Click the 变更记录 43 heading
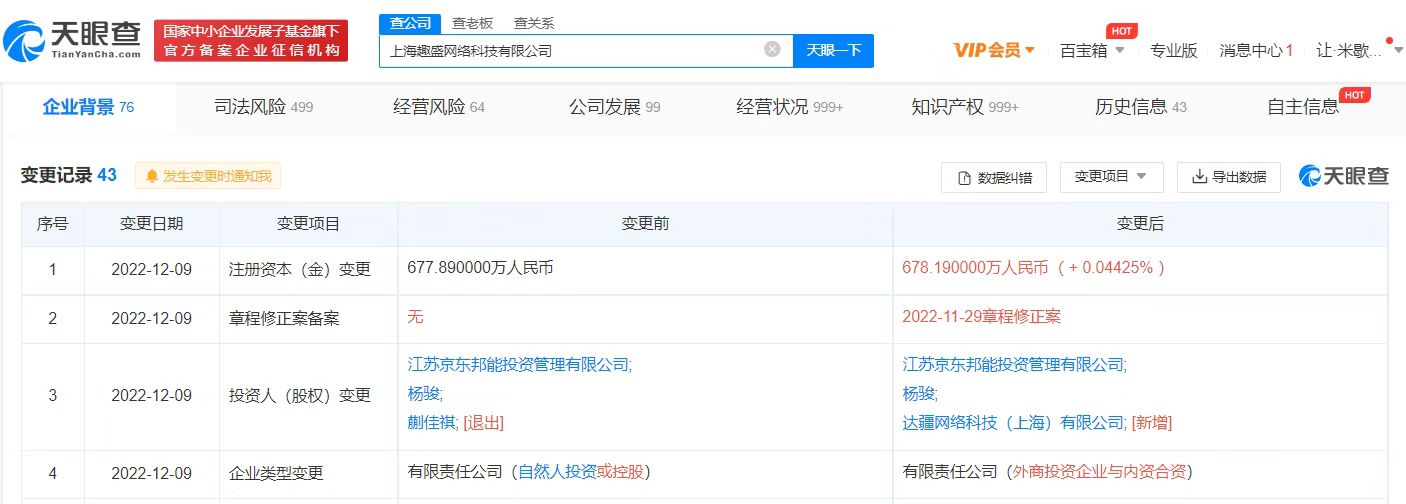 [69, 175]
